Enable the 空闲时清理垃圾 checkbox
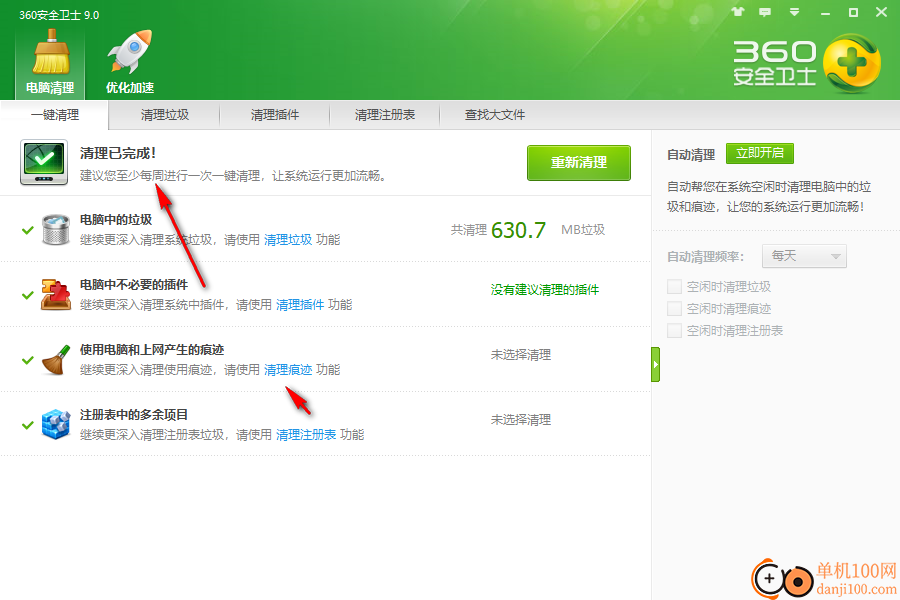 click(674, 287)
